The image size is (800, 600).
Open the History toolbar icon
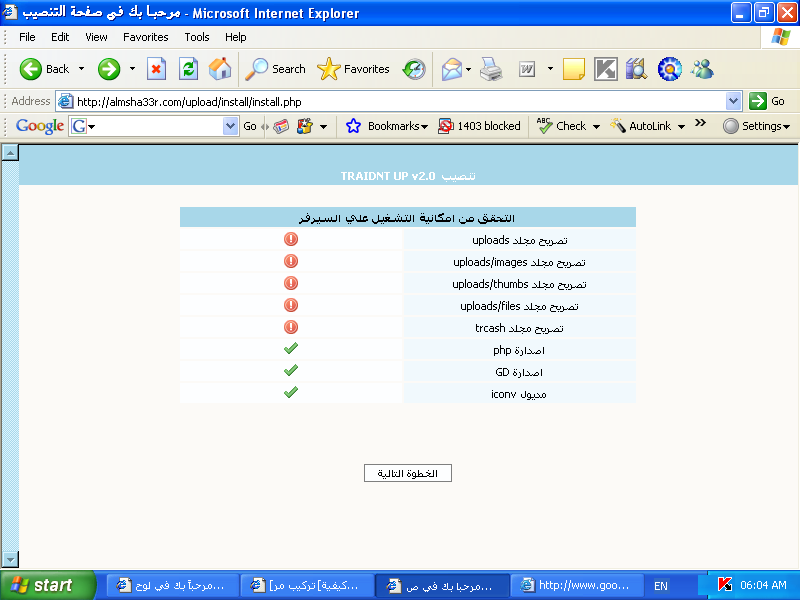coord(414,69)
